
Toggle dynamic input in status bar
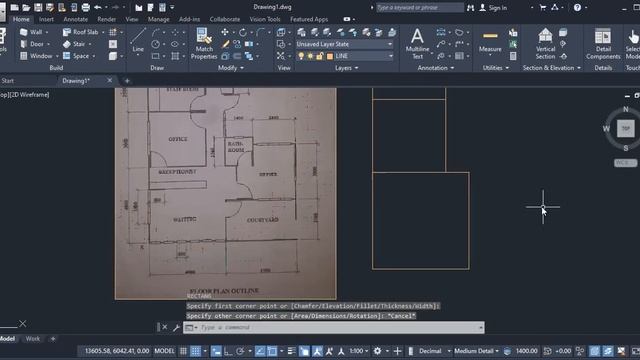click(x=216, y=351)
